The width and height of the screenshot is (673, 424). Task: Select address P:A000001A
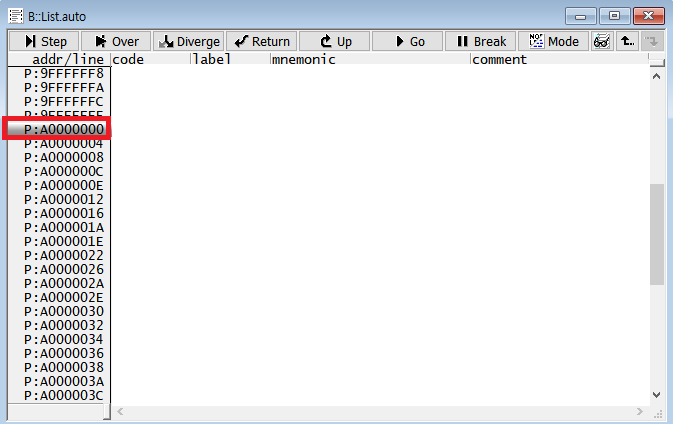pyautogui.click(x=64, y=227)
